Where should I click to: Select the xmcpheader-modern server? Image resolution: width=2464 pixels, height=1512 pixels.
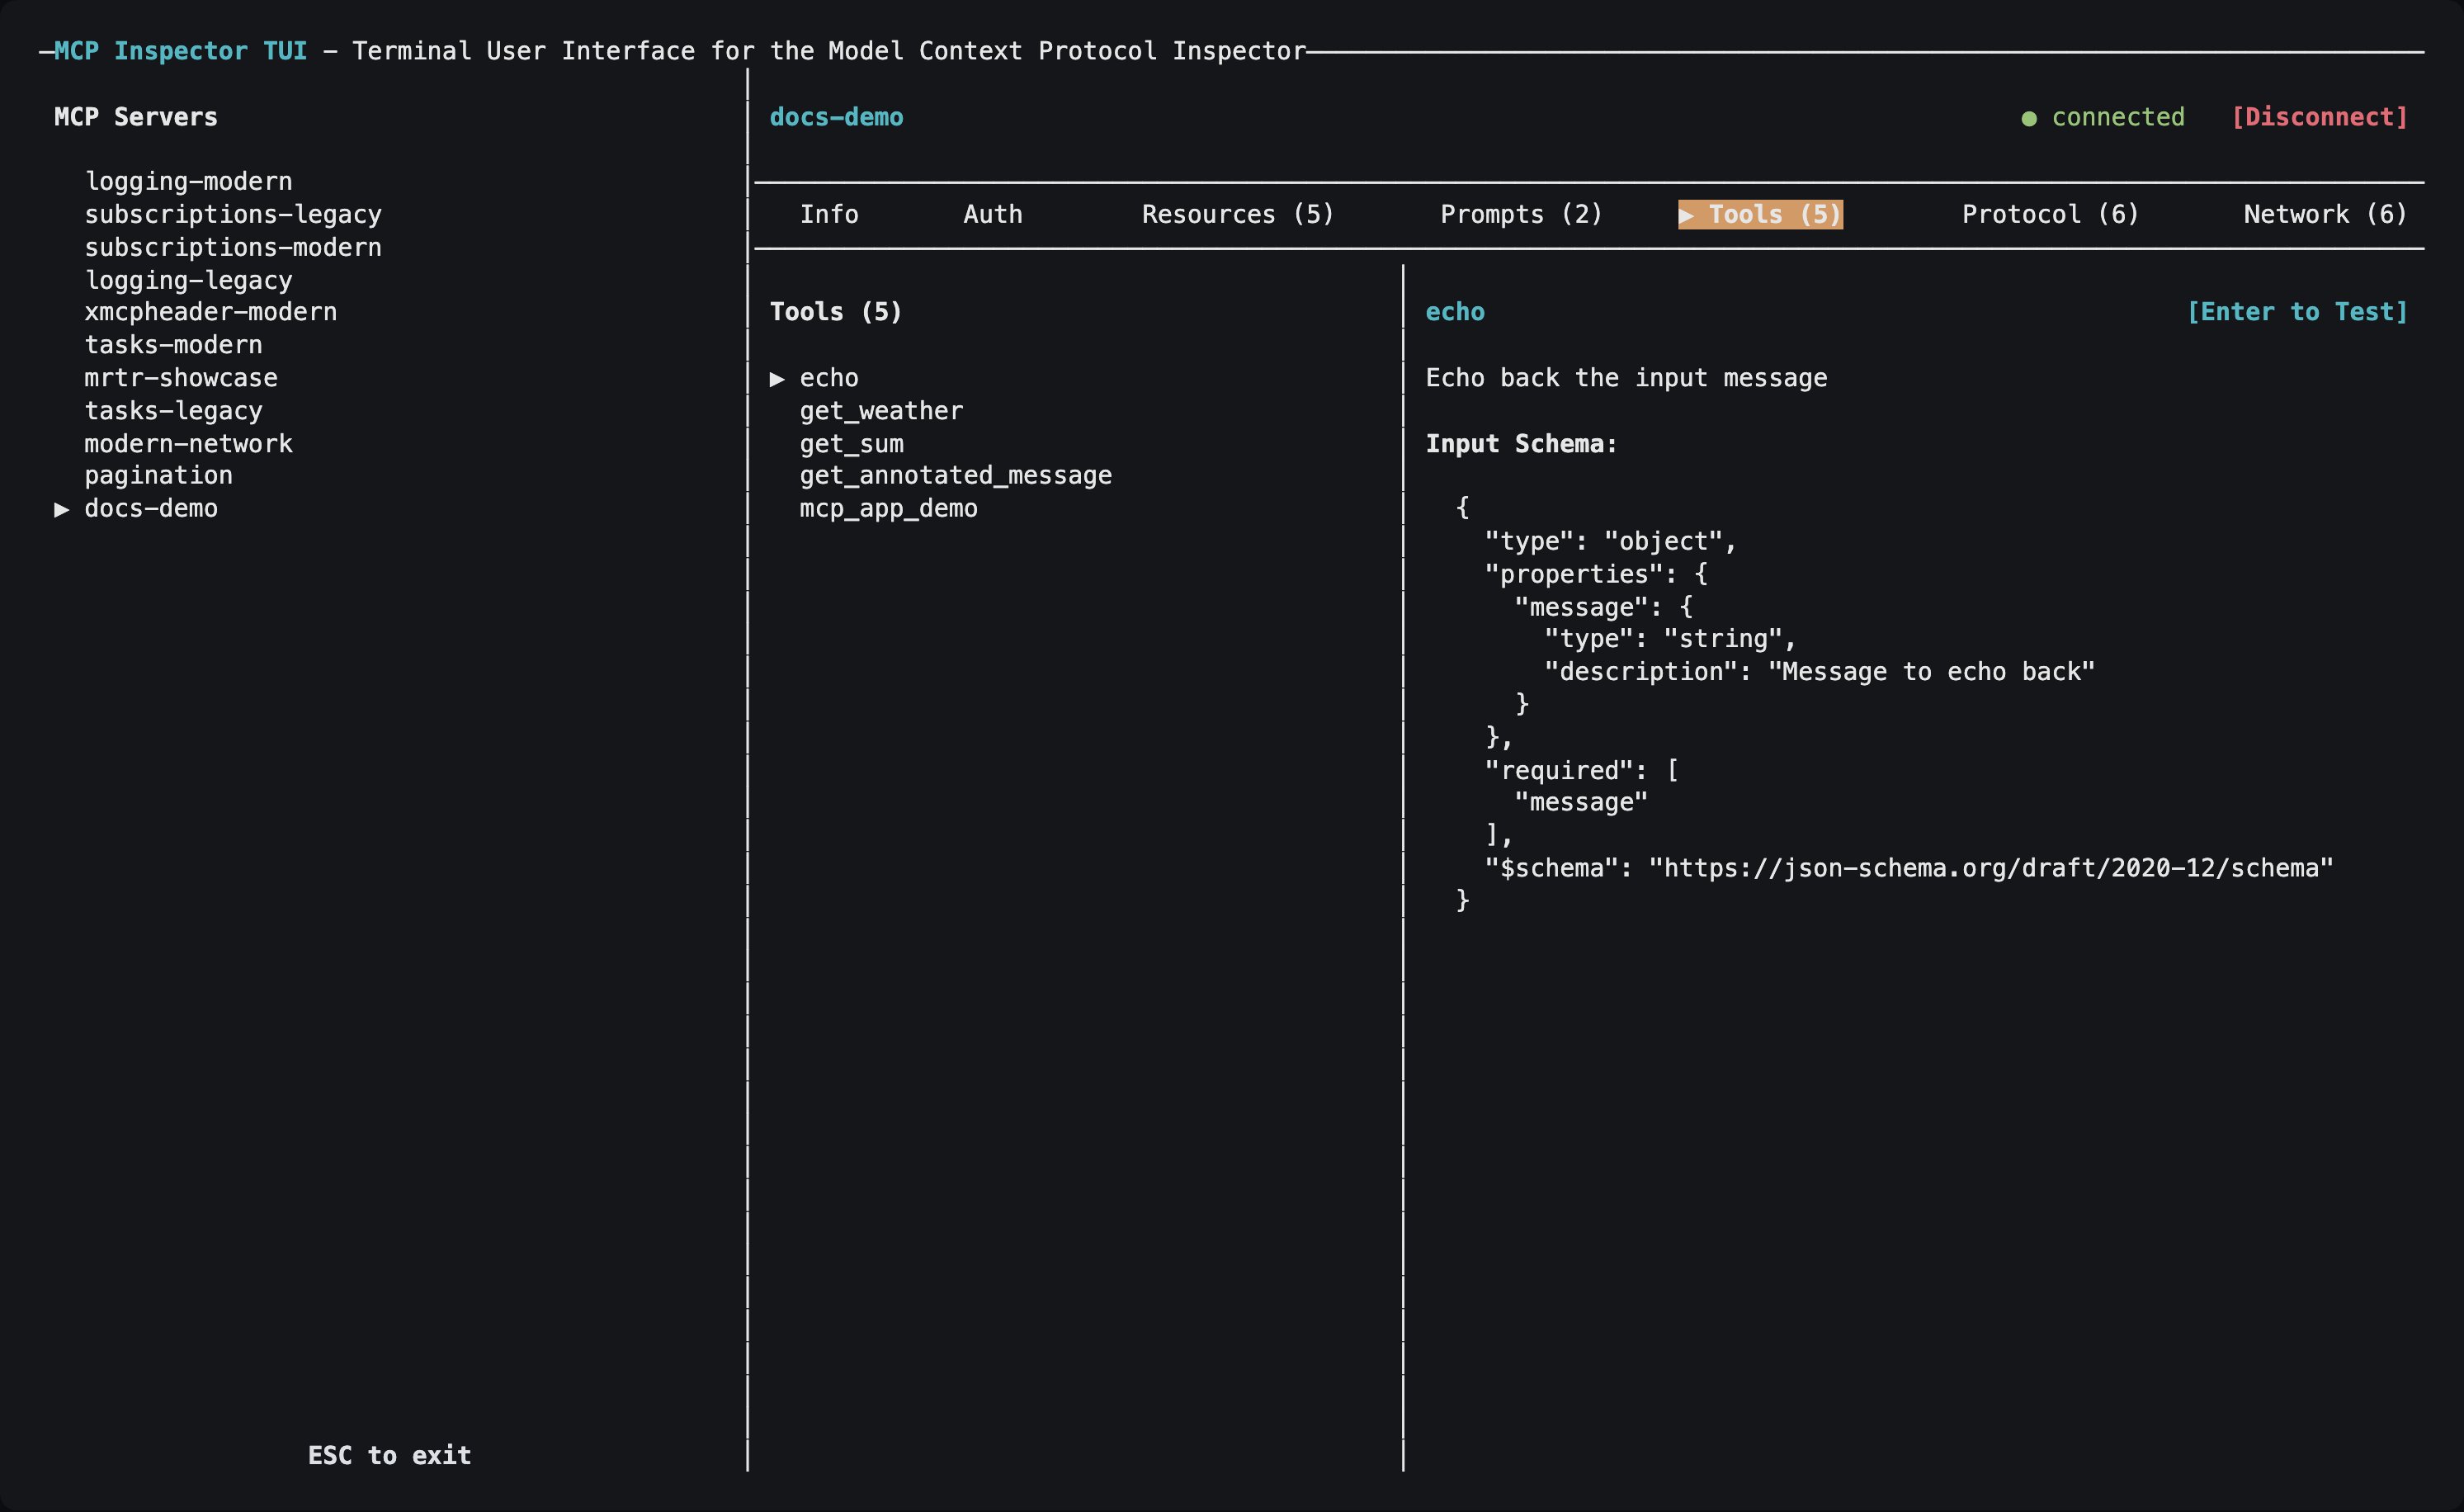[x=210, y=312]
